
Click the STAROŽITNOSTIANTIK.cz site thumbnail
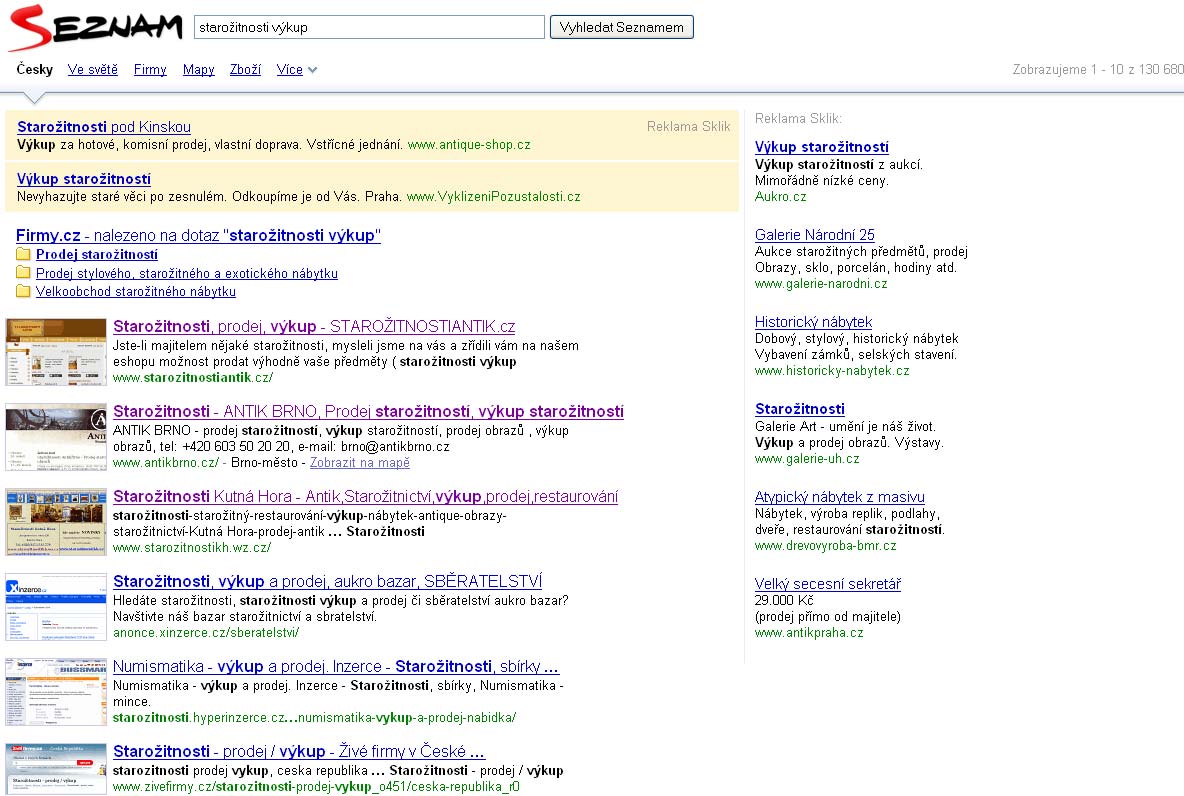[56, 352]
